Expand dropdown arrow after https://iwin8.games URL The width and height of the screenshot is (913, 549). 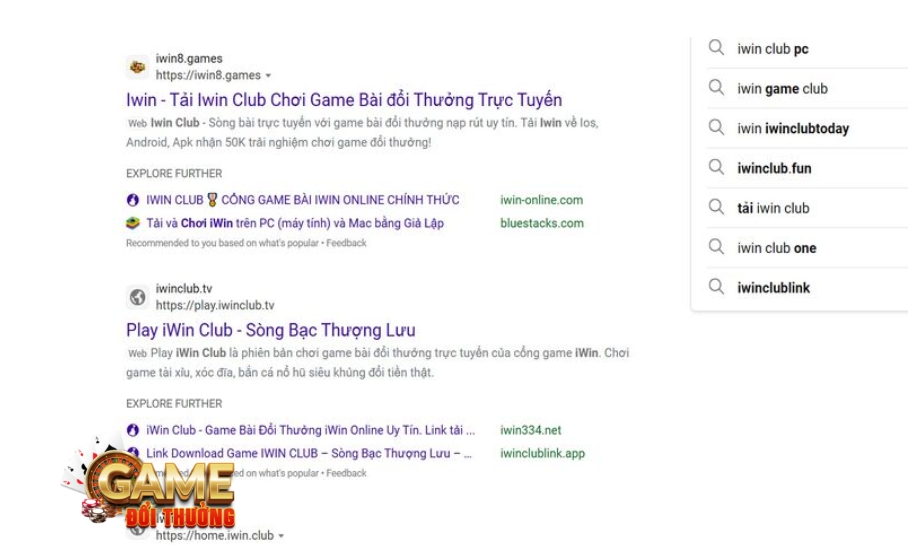pyautogui.click(x=268, y=76)
